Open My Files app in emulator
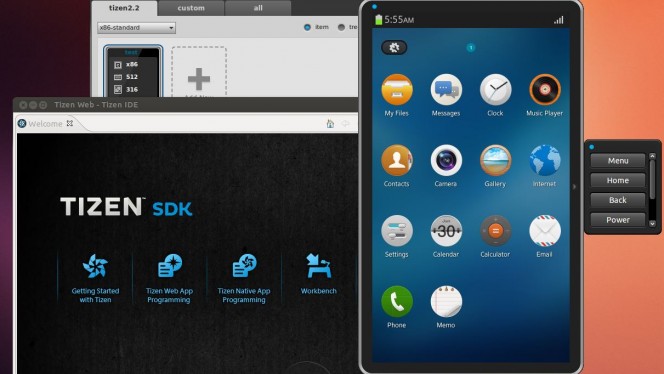664x374 pixels. (x=397, y=90)
